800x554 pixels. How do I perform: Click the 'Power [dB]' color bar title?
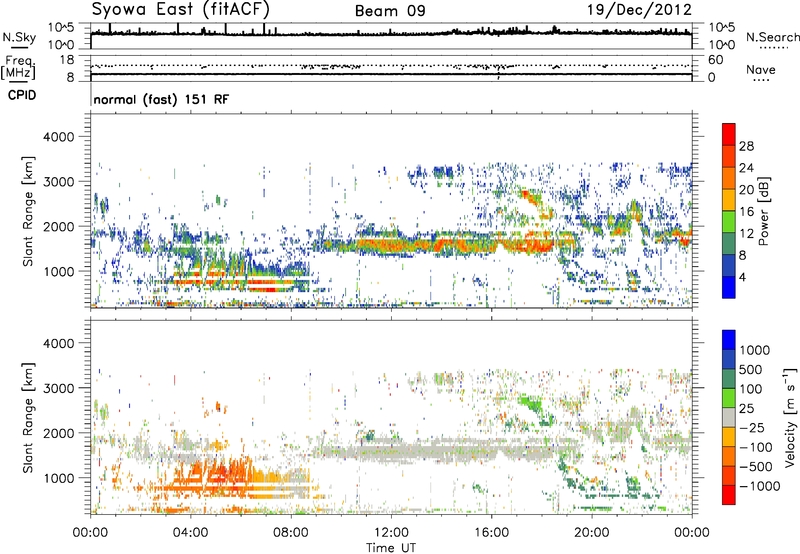click(764, 211)
